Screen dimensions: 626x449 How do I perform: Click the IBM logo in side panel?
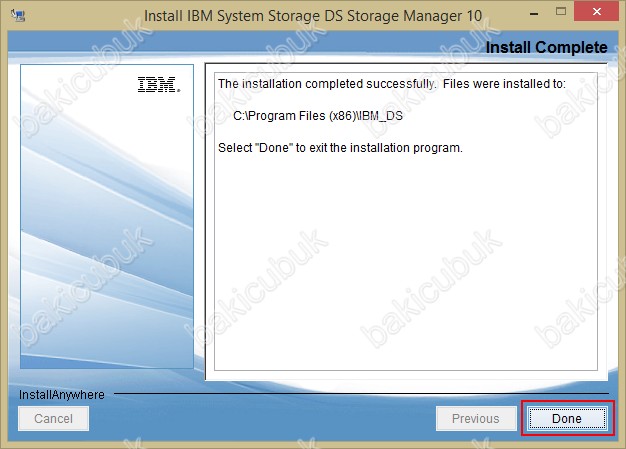pyautogui.click(x=158, y=85)
